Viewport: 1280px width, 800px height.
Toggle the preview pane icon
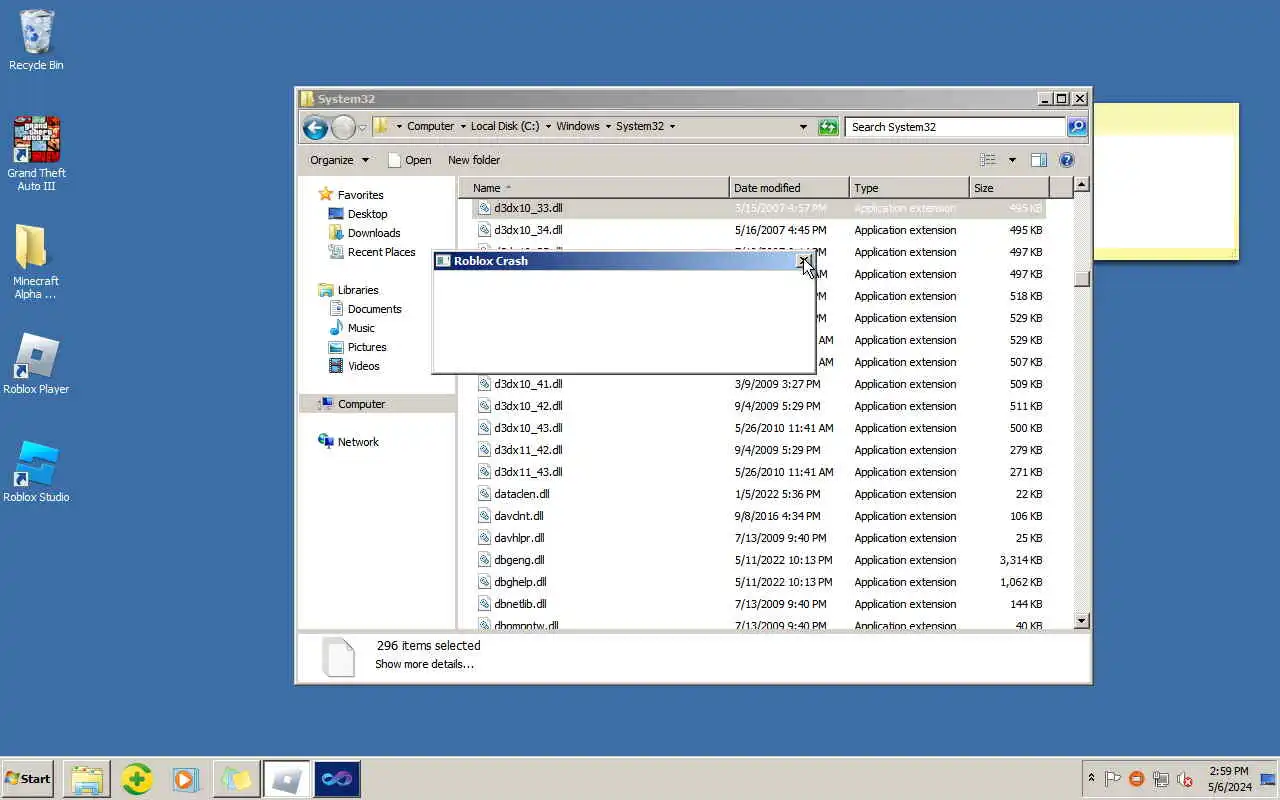[x=1038, y=160]
